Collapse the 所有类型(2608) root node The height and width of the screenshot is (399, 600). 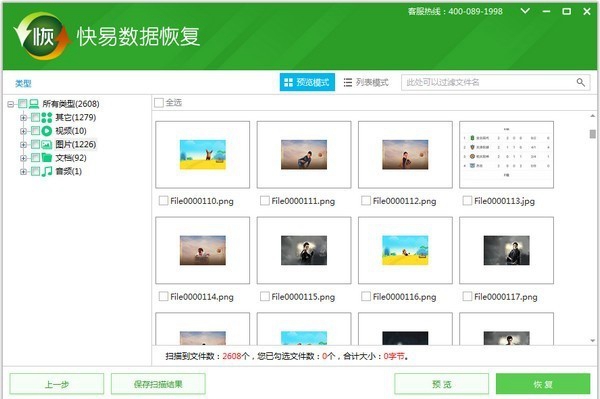11,104
